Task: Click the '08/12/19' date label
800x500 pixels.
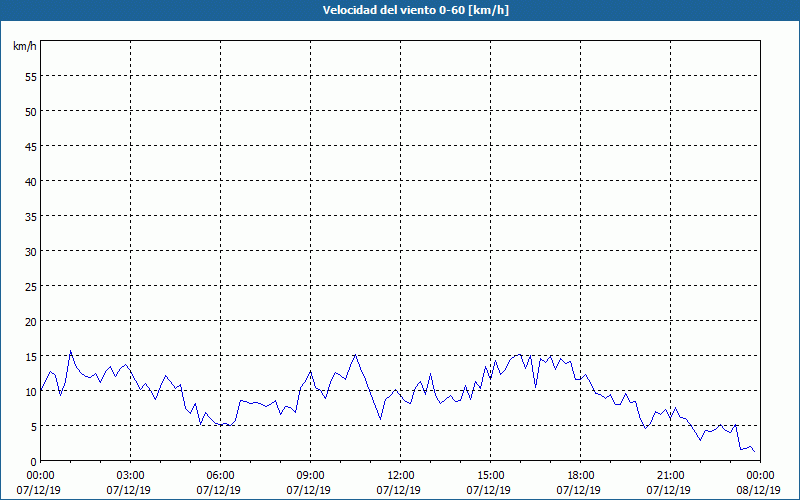Action: (758, 490)
